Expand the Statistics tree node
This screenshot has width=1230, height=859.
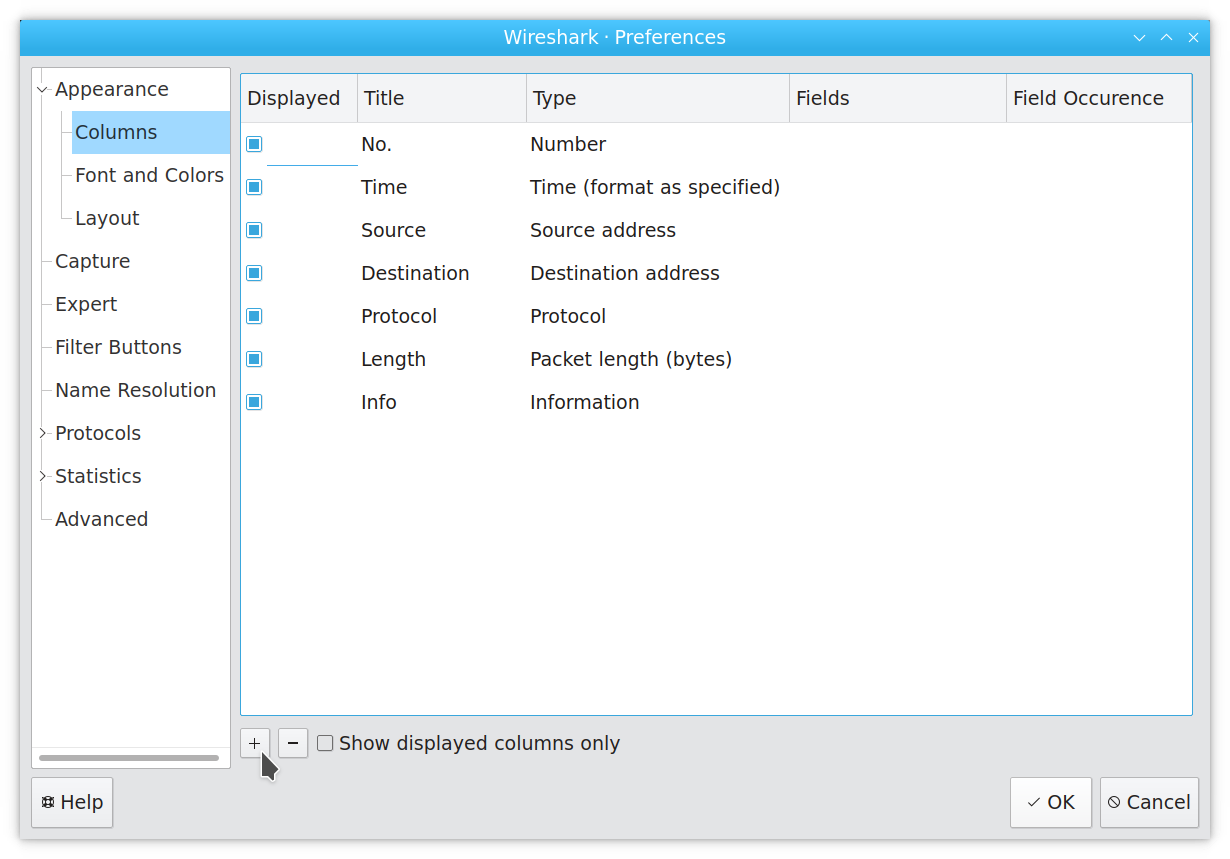42,476
